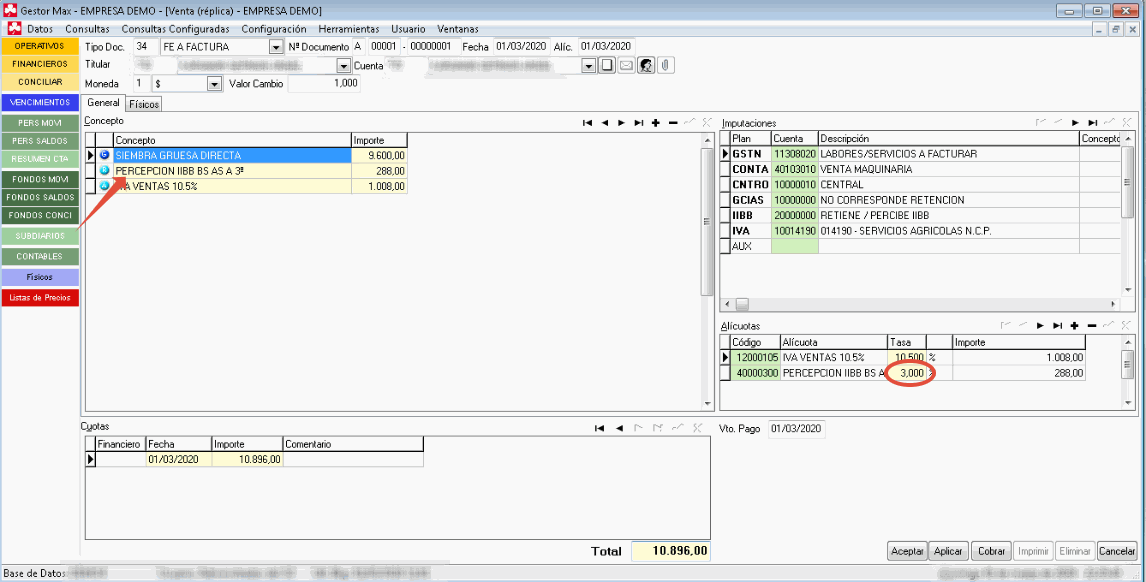Click blue icon of PERCEPCION IIBB row

(104, 170)
